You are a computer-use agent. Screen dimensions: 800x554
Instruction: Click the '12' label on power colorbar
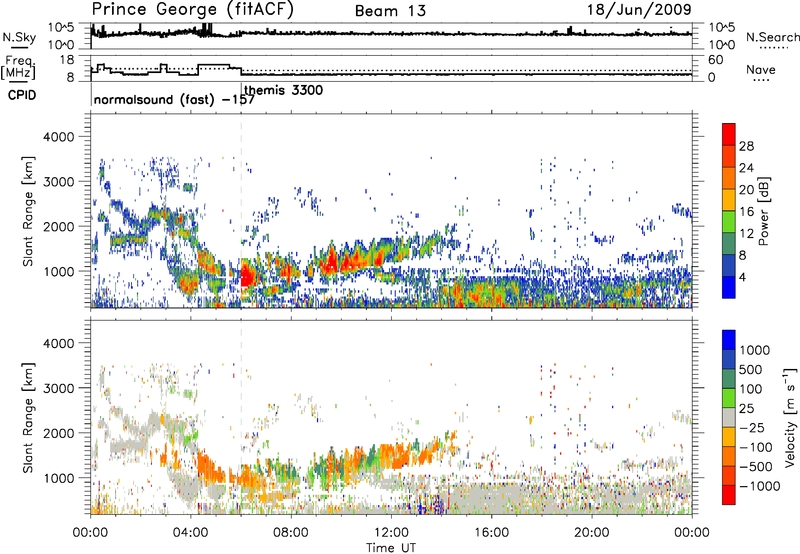coord(746,234)
